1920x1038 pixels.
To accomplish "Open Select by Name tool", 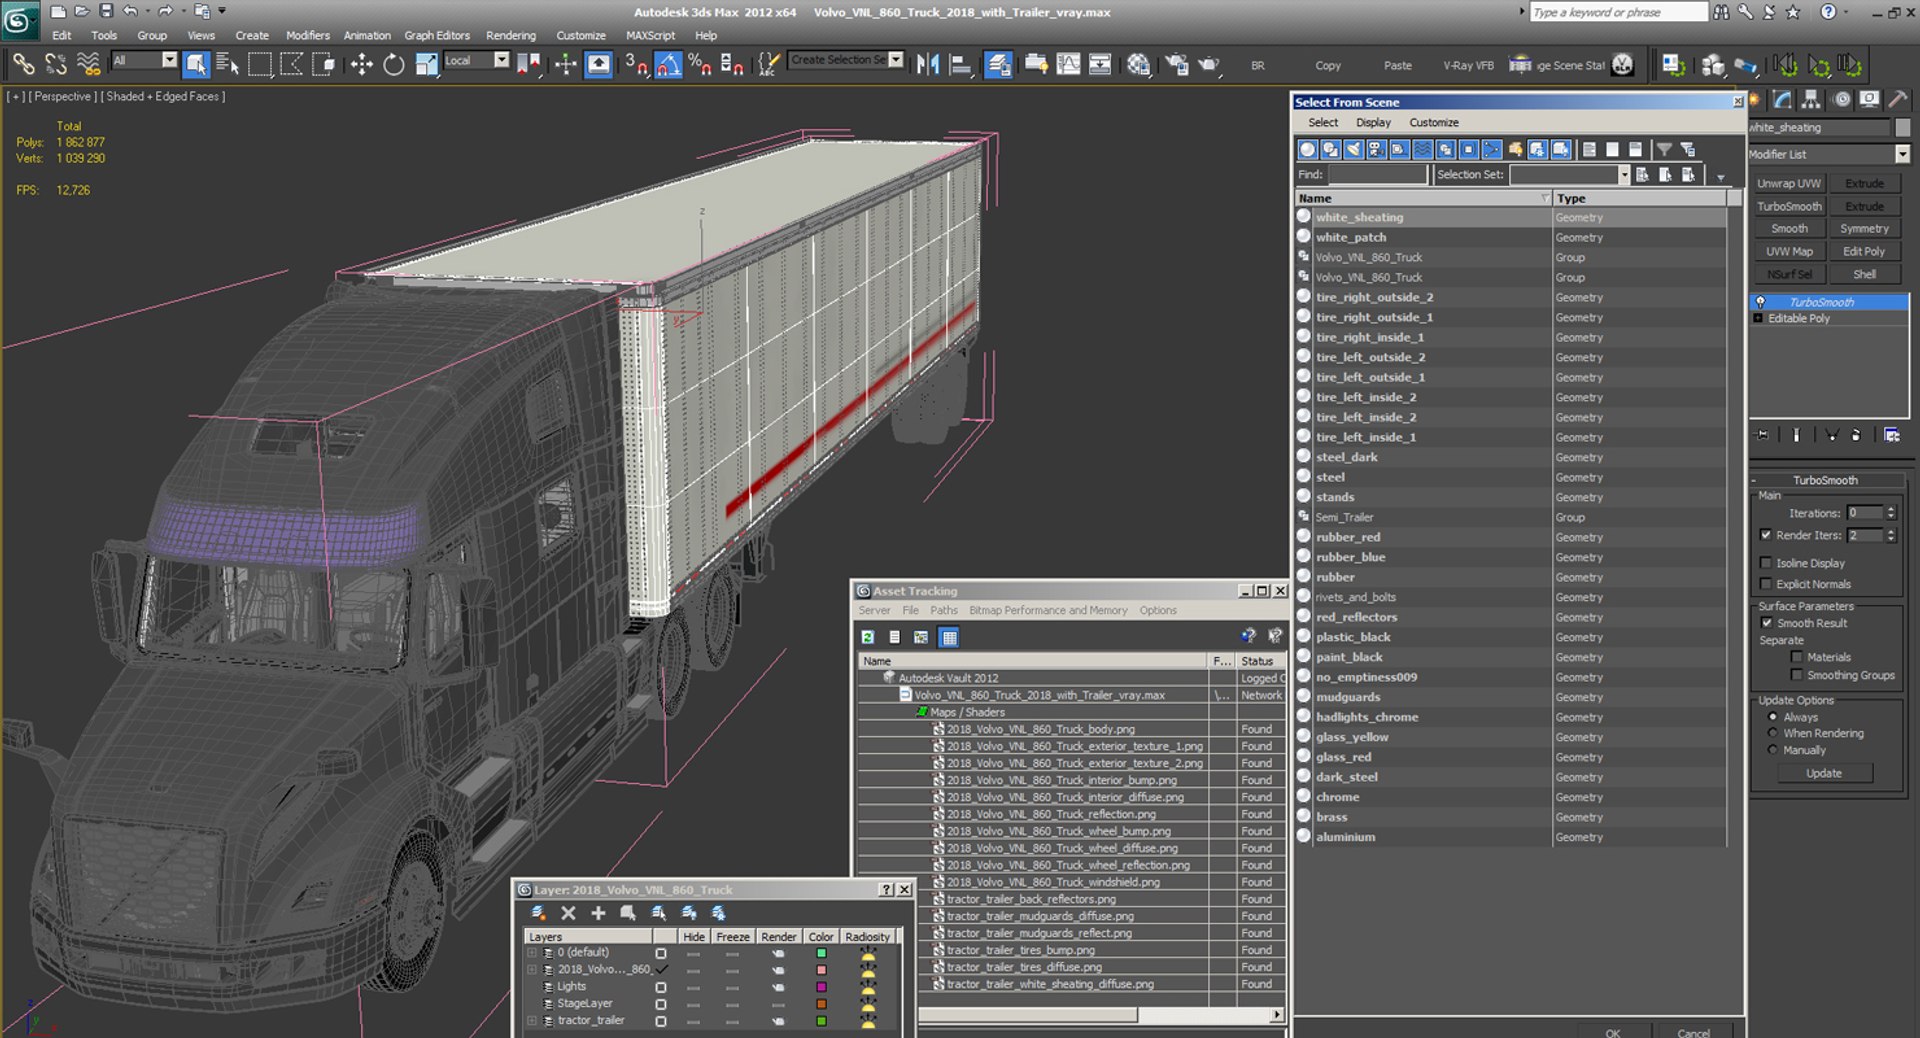I will click(x=228, y=65).
